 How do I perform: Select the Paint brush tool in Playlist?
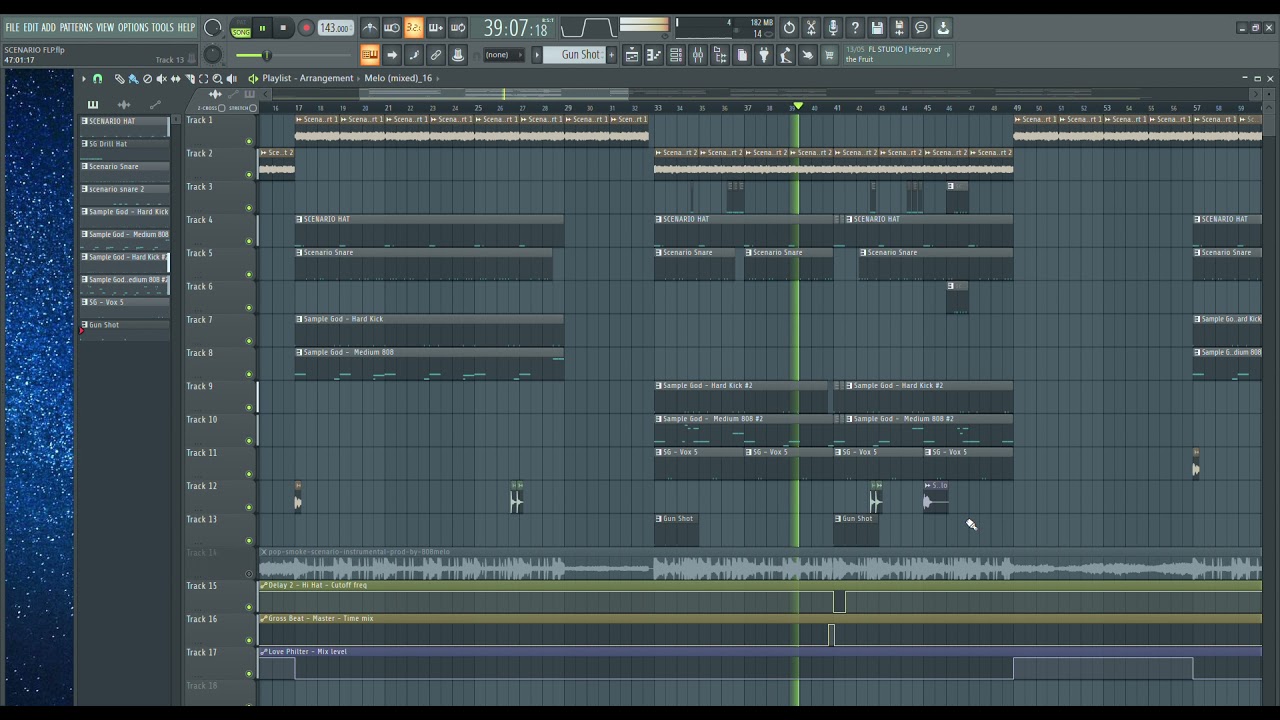point(133,78)
